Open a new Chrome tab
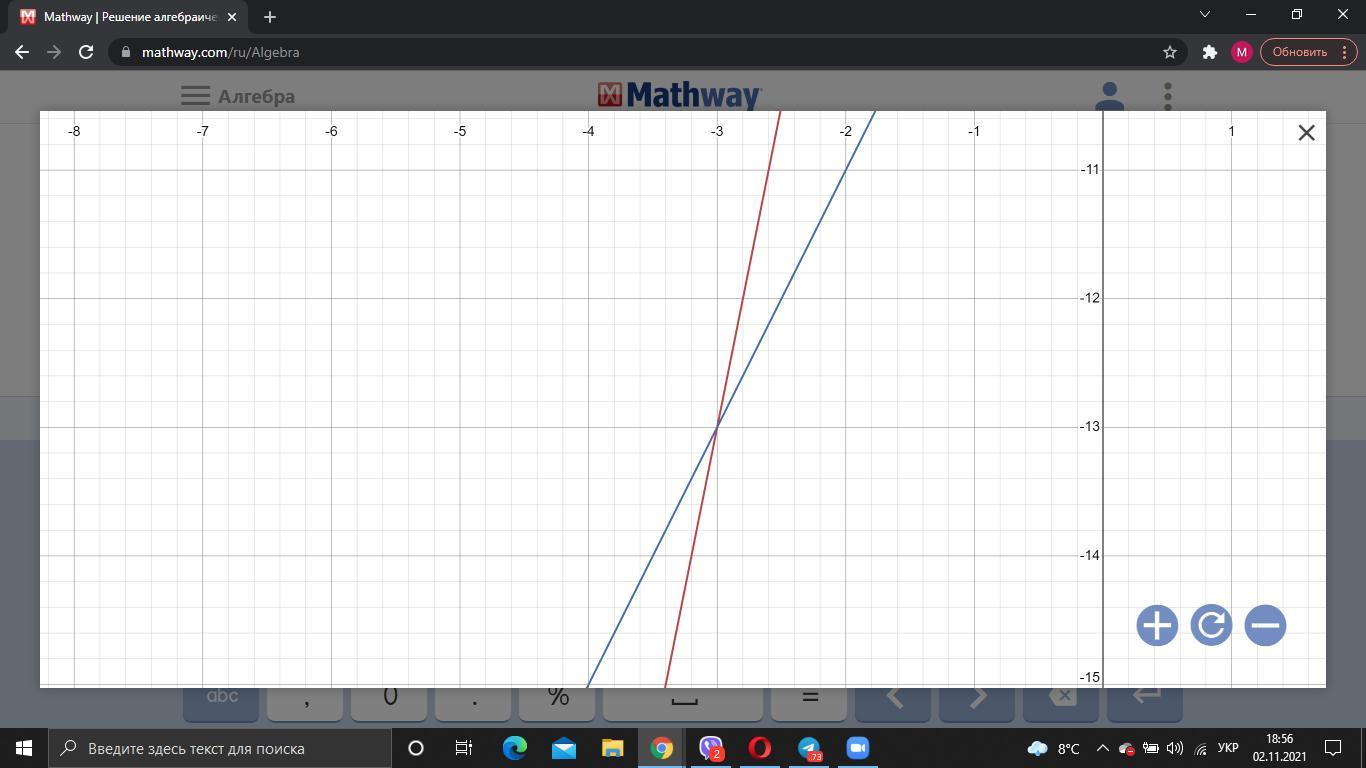This screenshot has height=768, width=1366. pos(269,17)
